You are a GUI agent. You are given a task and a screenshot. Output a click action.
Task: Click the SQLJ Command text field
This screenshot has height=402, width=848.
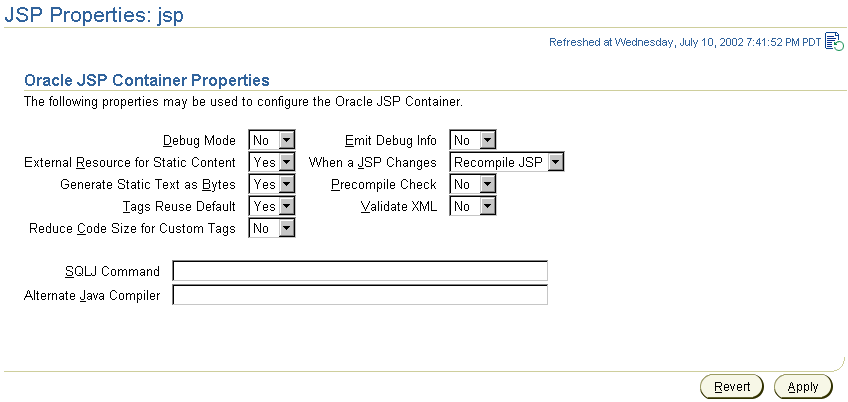[360, 272]
